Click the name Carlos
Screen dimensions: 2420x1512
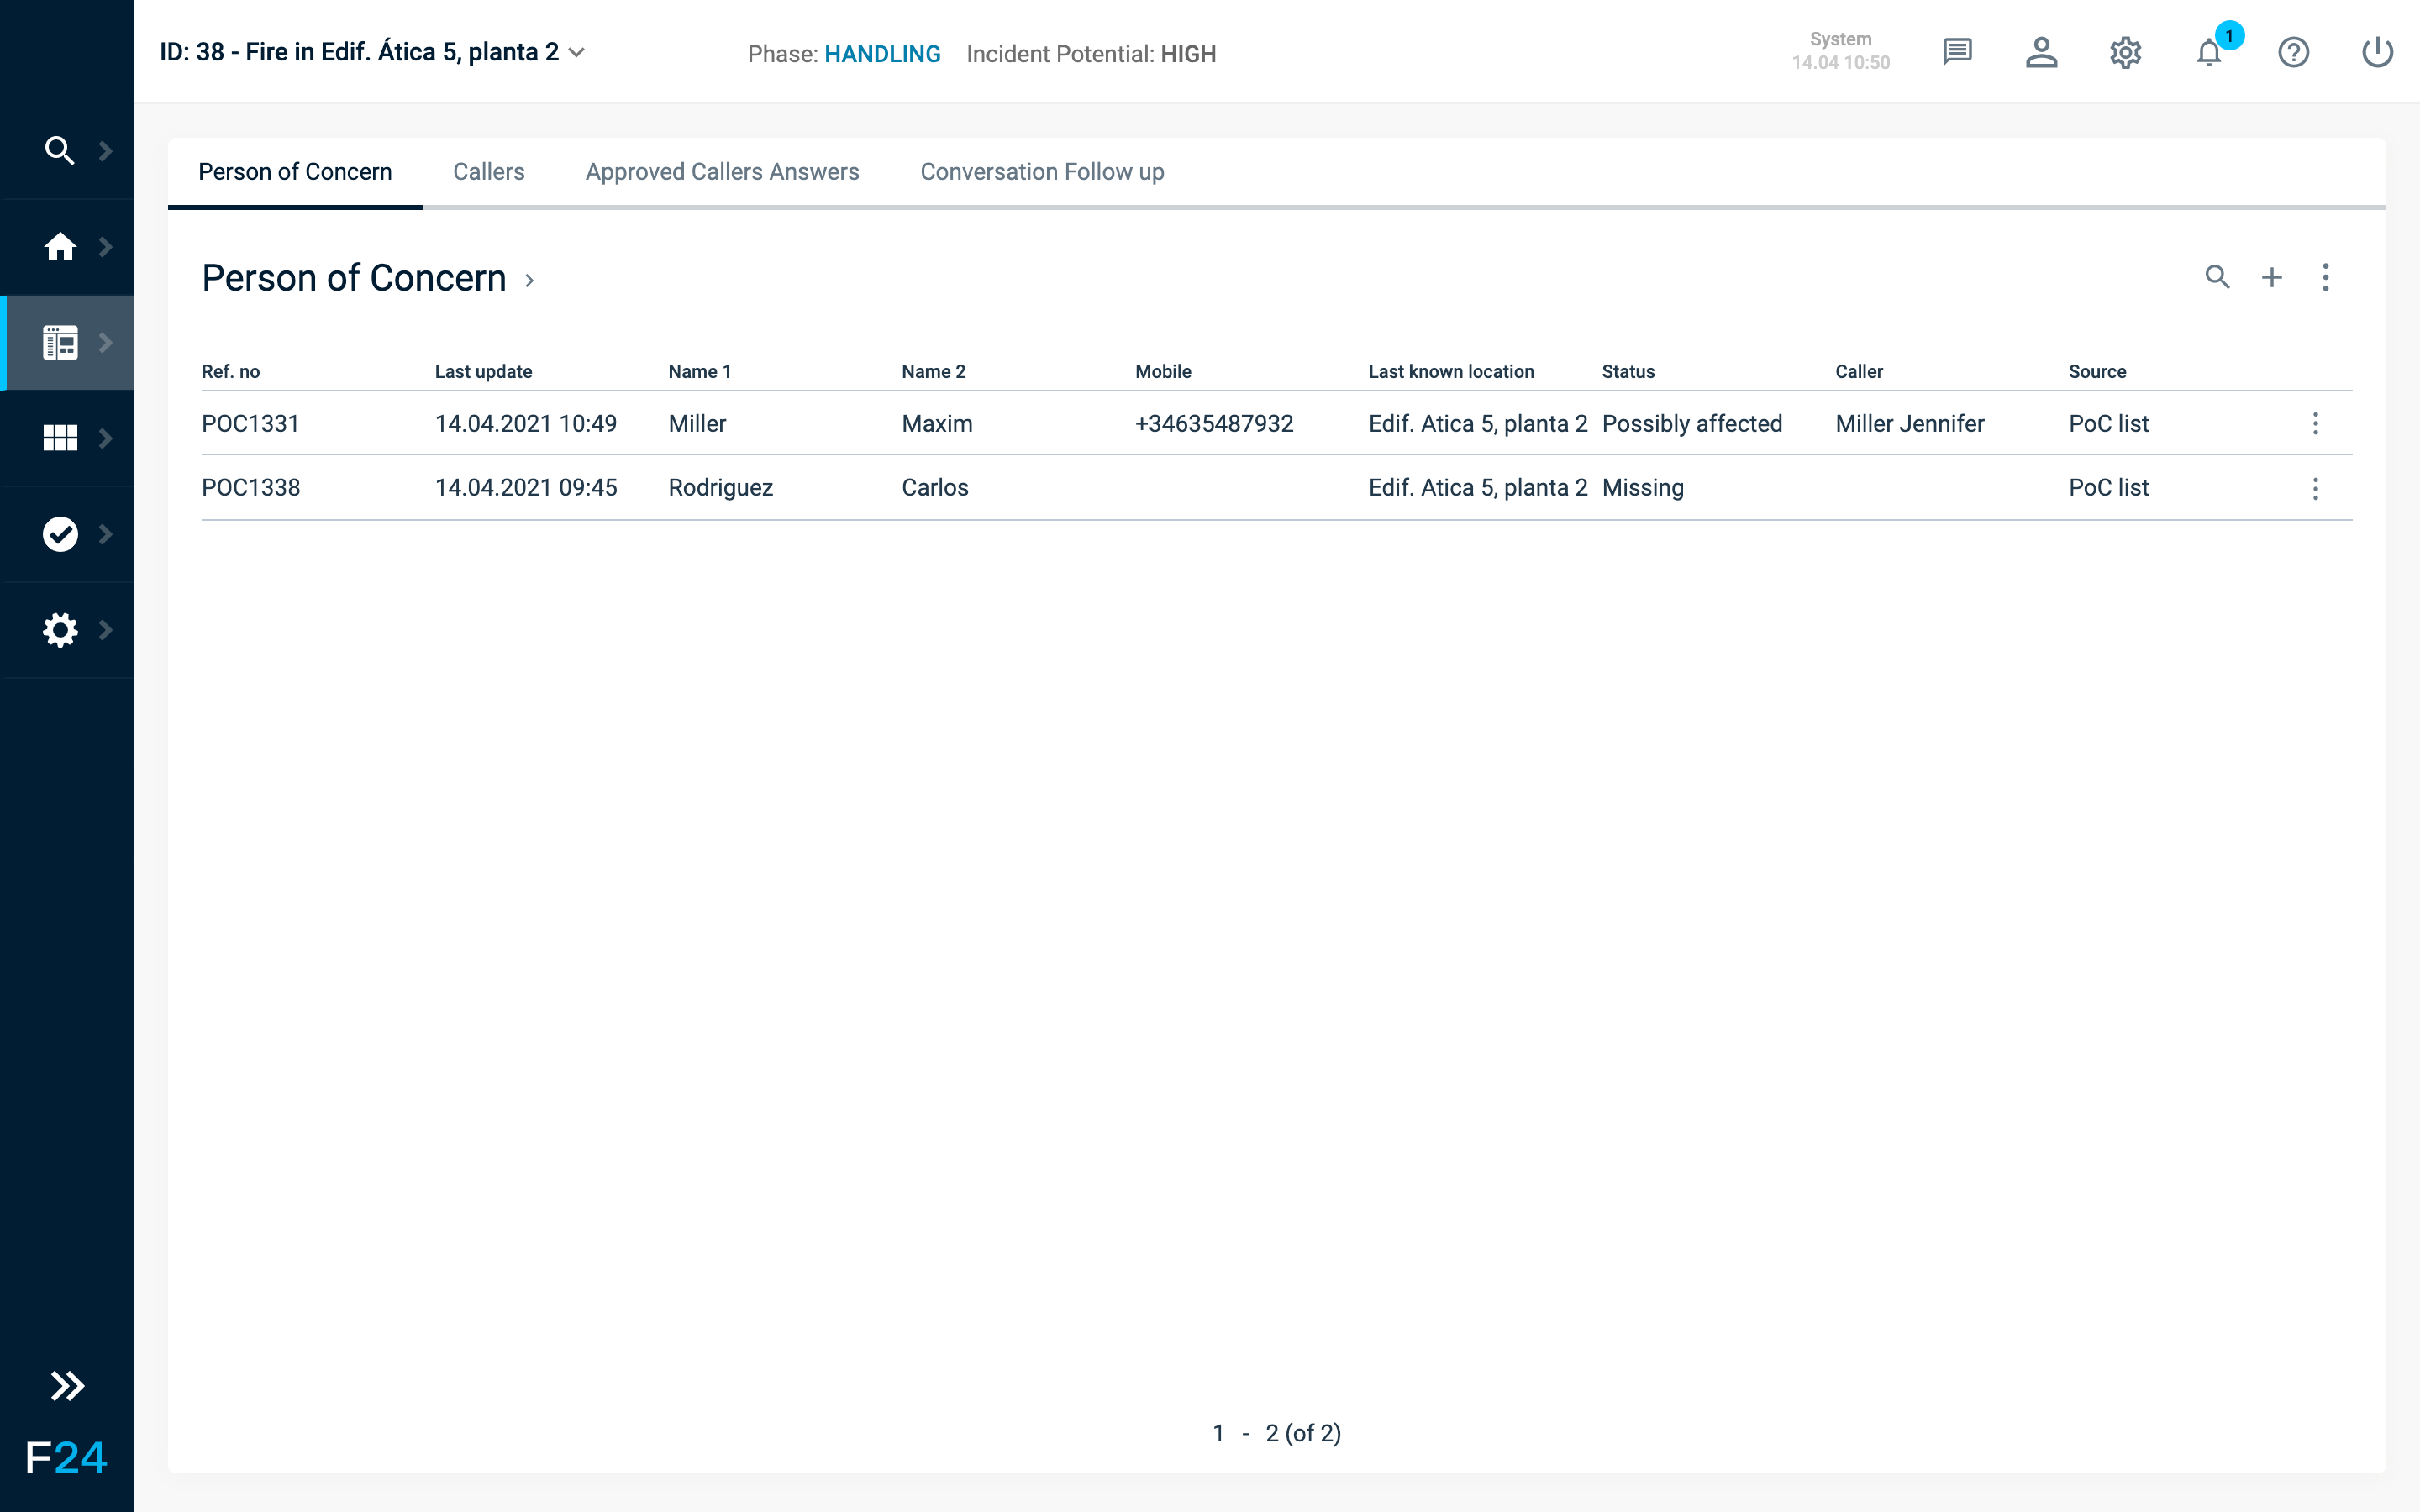tap(935, 488)
